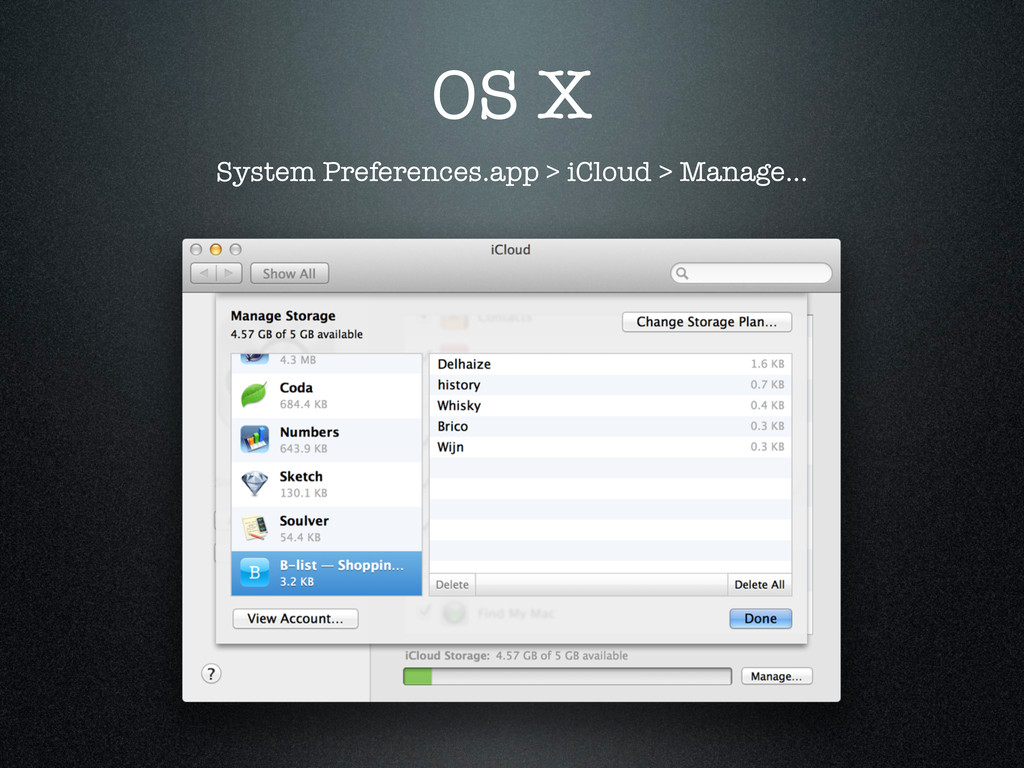Viewport: 1024px width, 768px height.
Task: Go forward with the right arrow button
Action: (229, 273)
